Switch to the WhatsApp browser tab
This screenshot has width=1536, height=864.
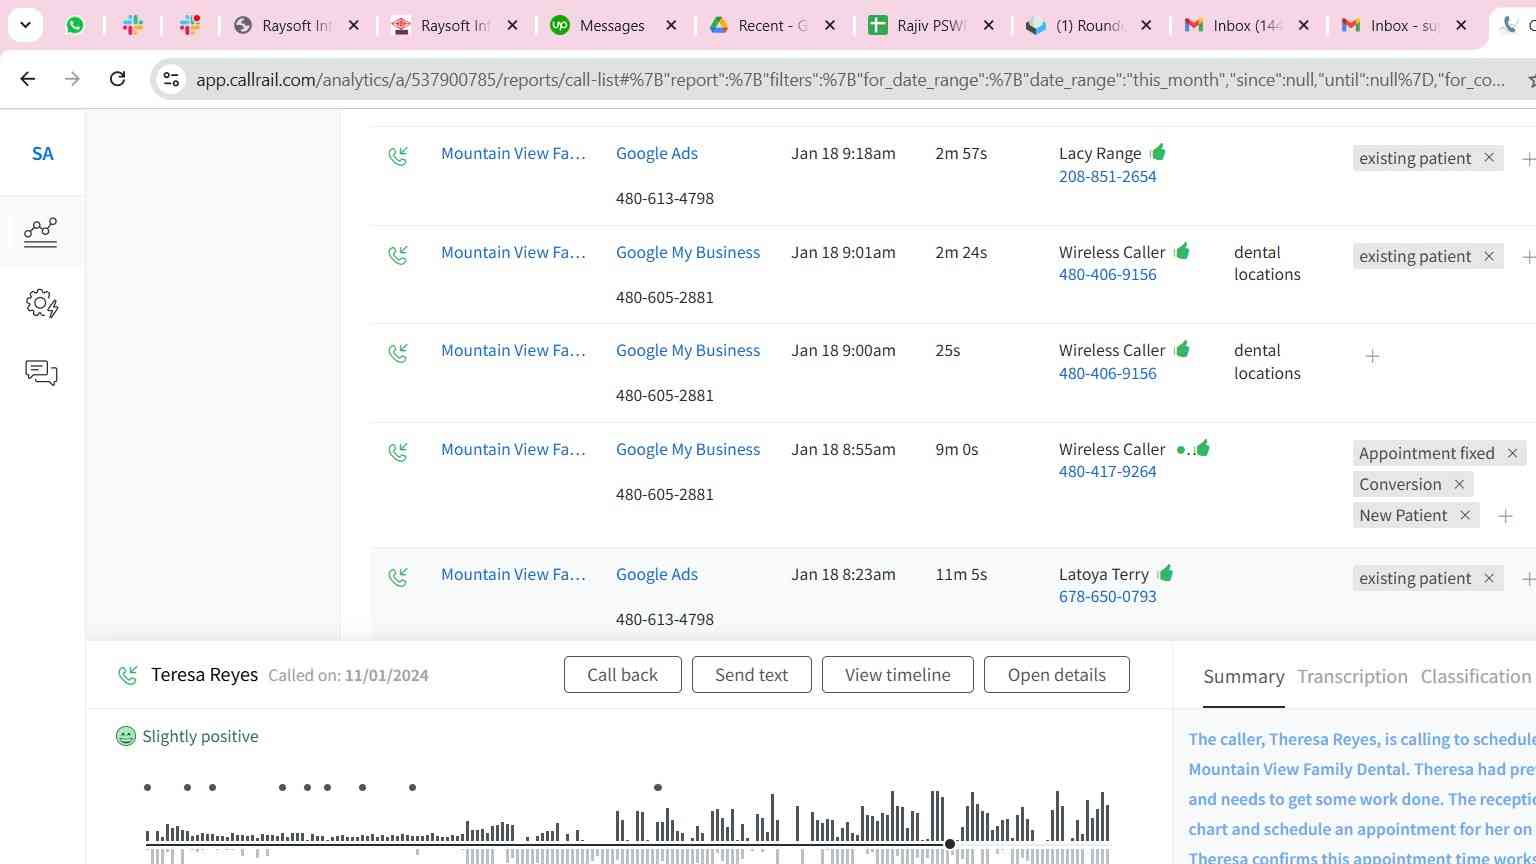75,25
